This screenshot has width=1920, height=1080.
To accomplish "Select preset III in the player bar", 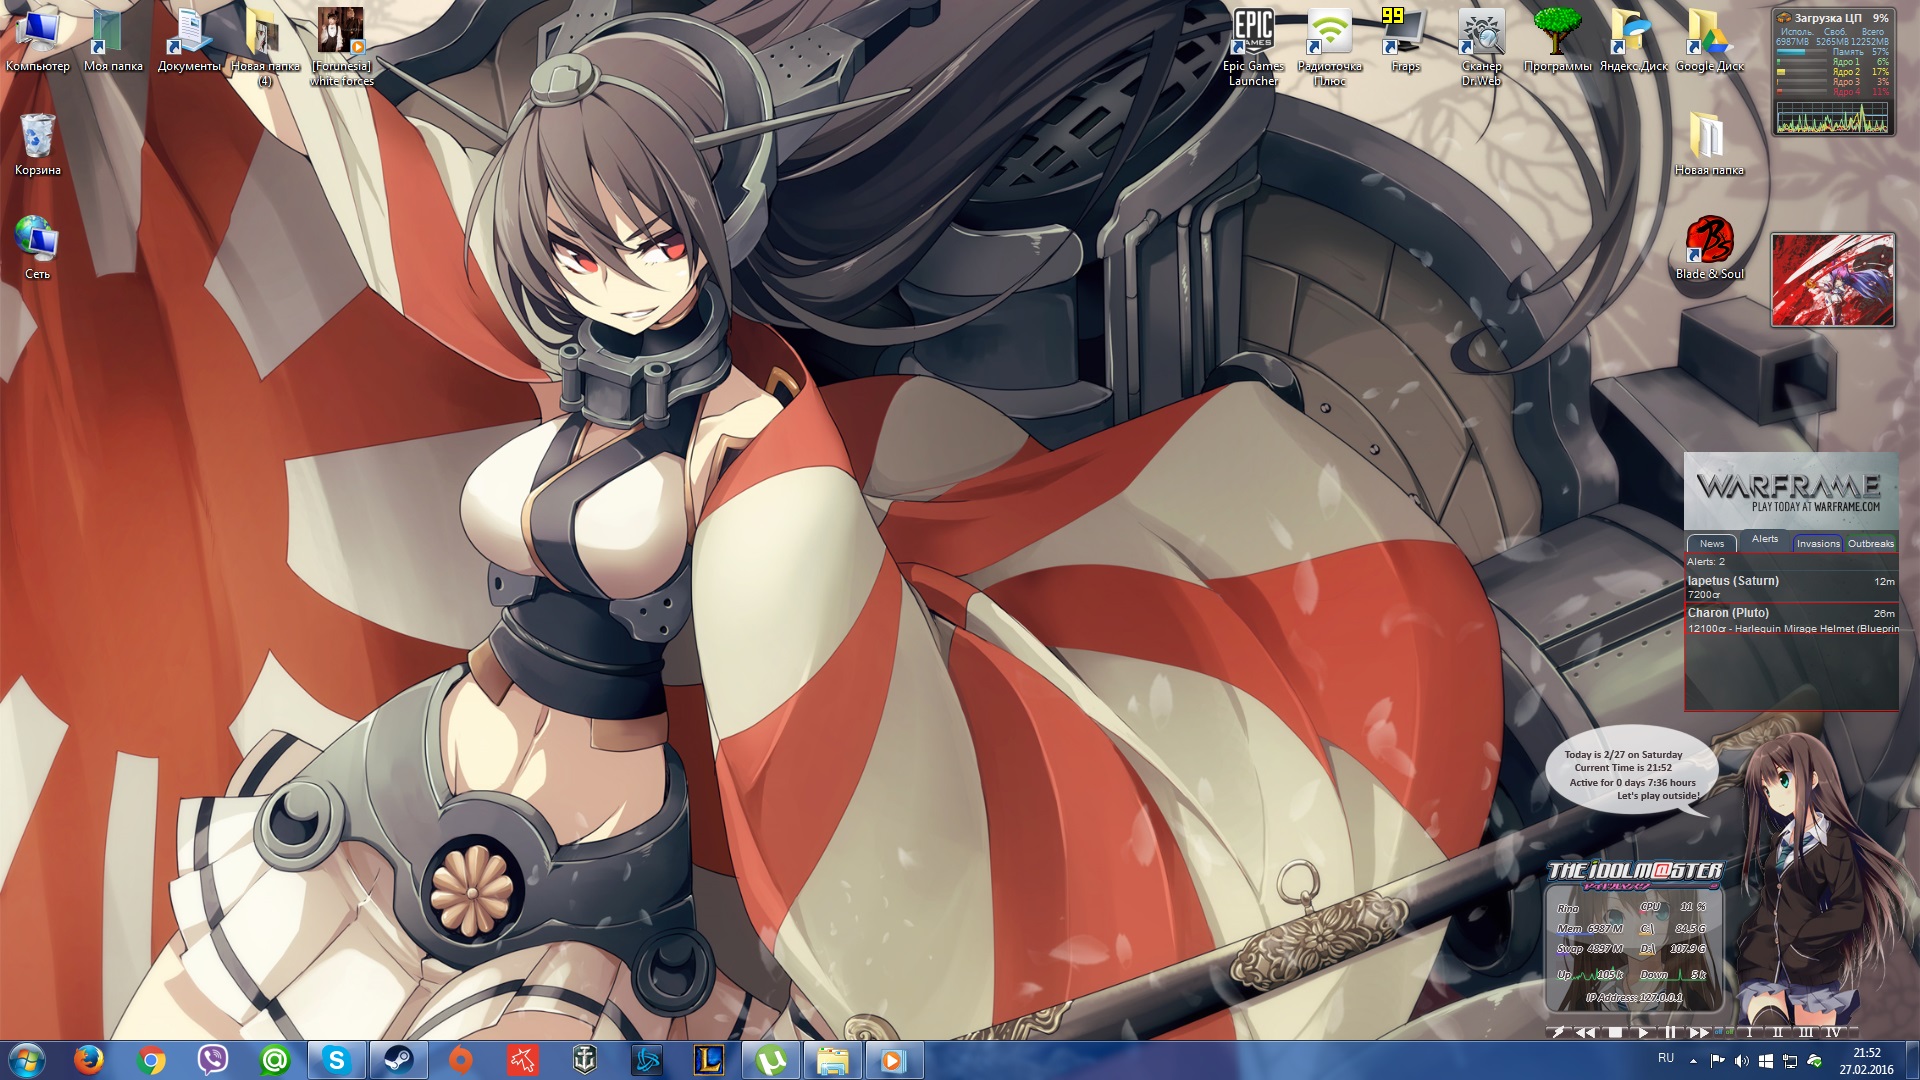I will click(1806, 1032).
